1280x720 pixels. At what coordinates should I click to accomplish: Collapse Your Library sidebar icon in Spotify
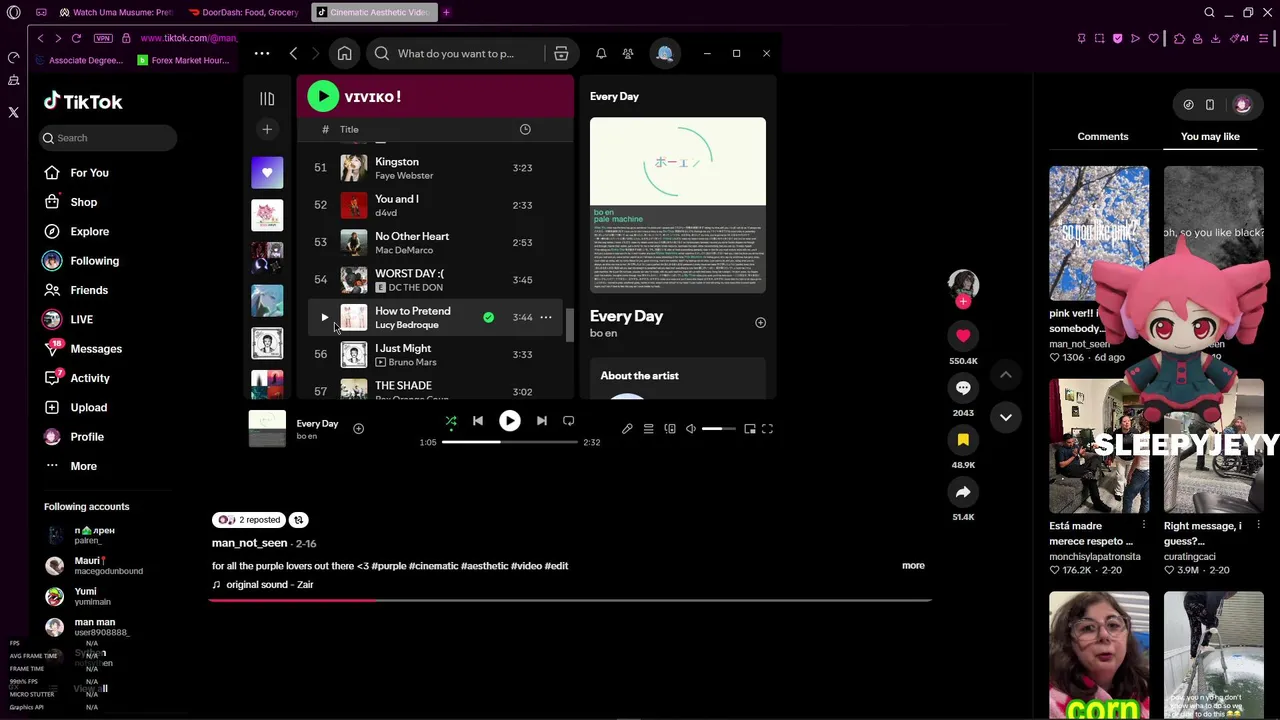(x=267, y=98)
